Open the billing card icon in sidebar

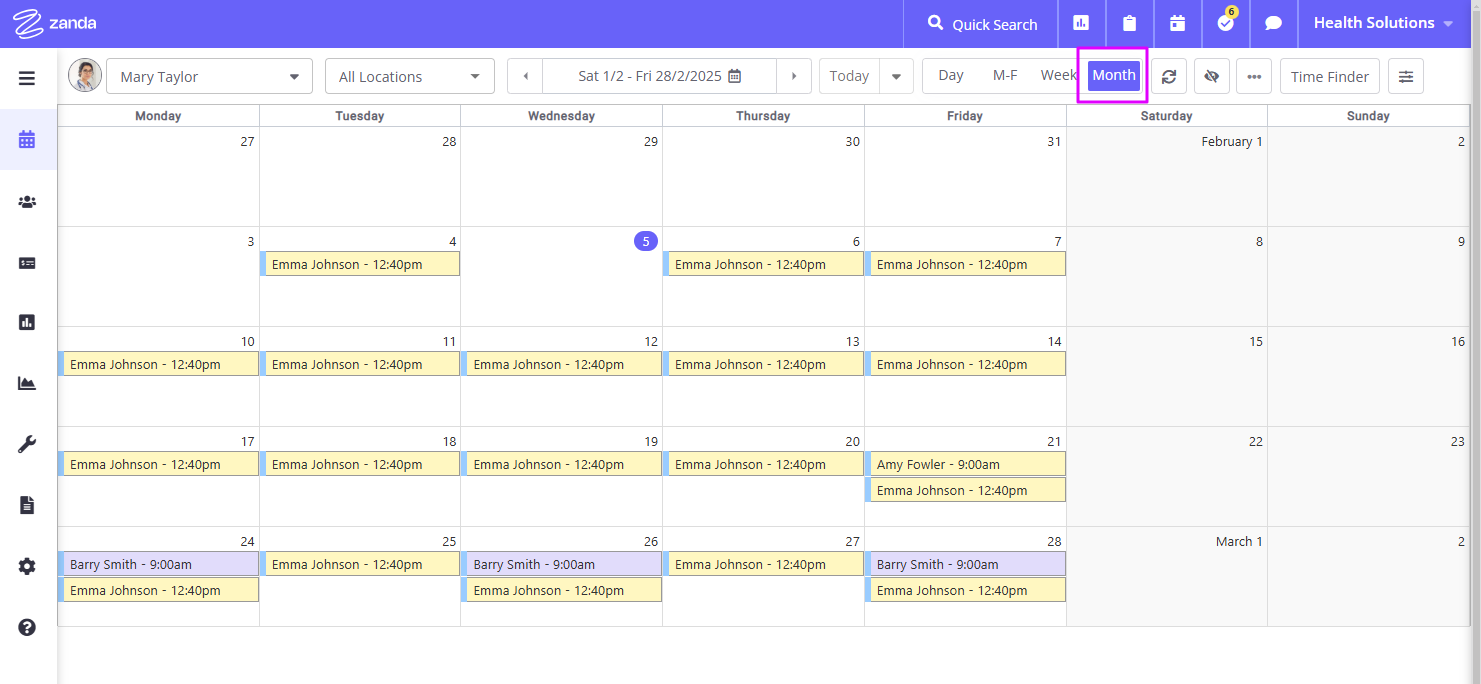pyautogui.click(x=27, y=263)
